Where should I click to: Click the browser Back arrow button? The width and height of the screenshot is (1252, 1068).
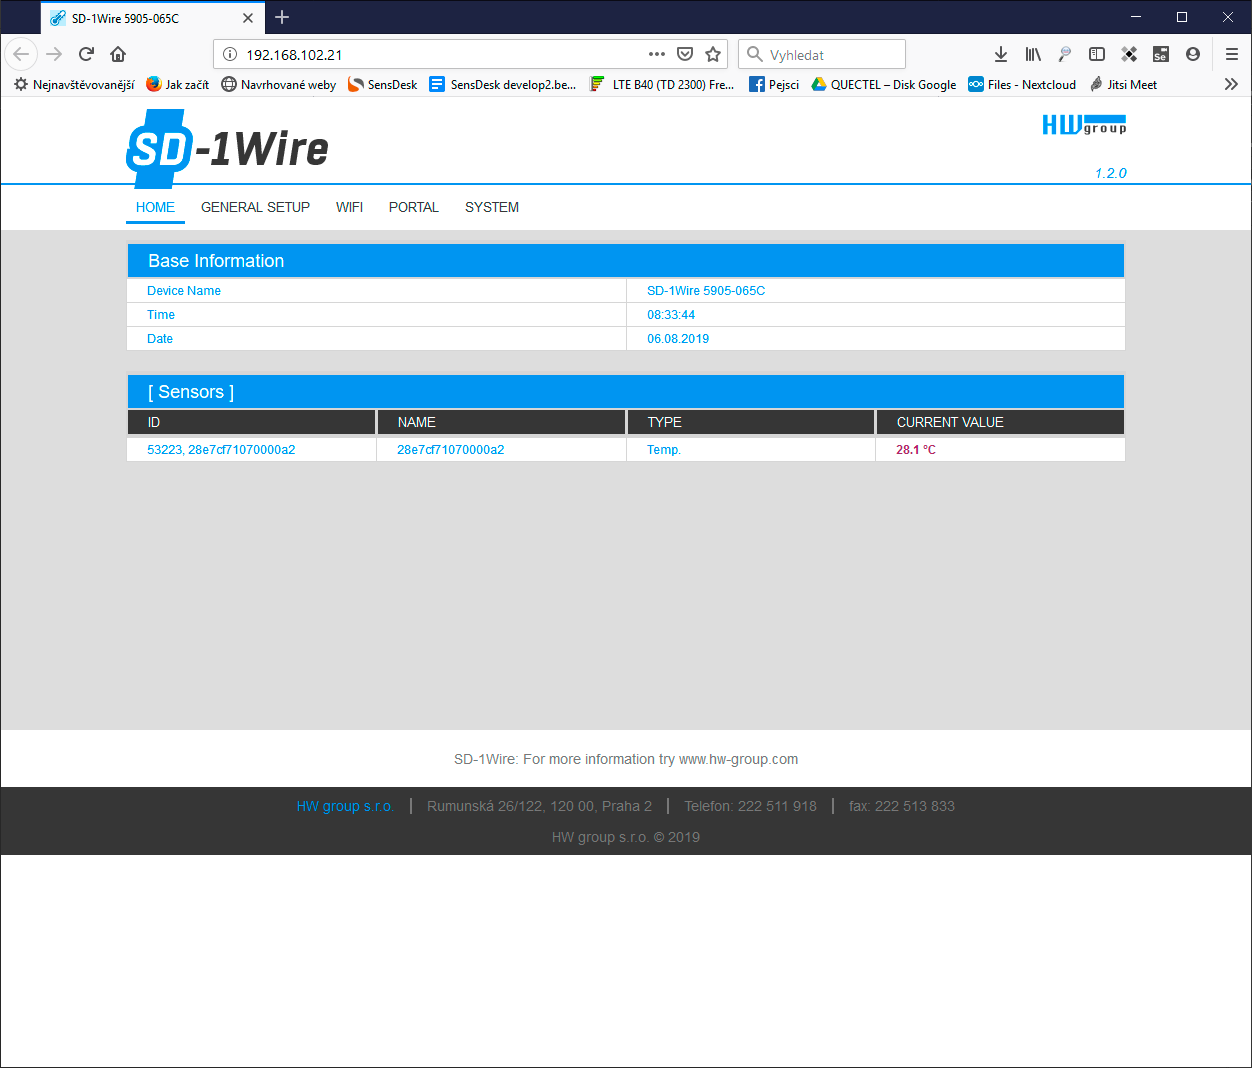pos(21,54)
